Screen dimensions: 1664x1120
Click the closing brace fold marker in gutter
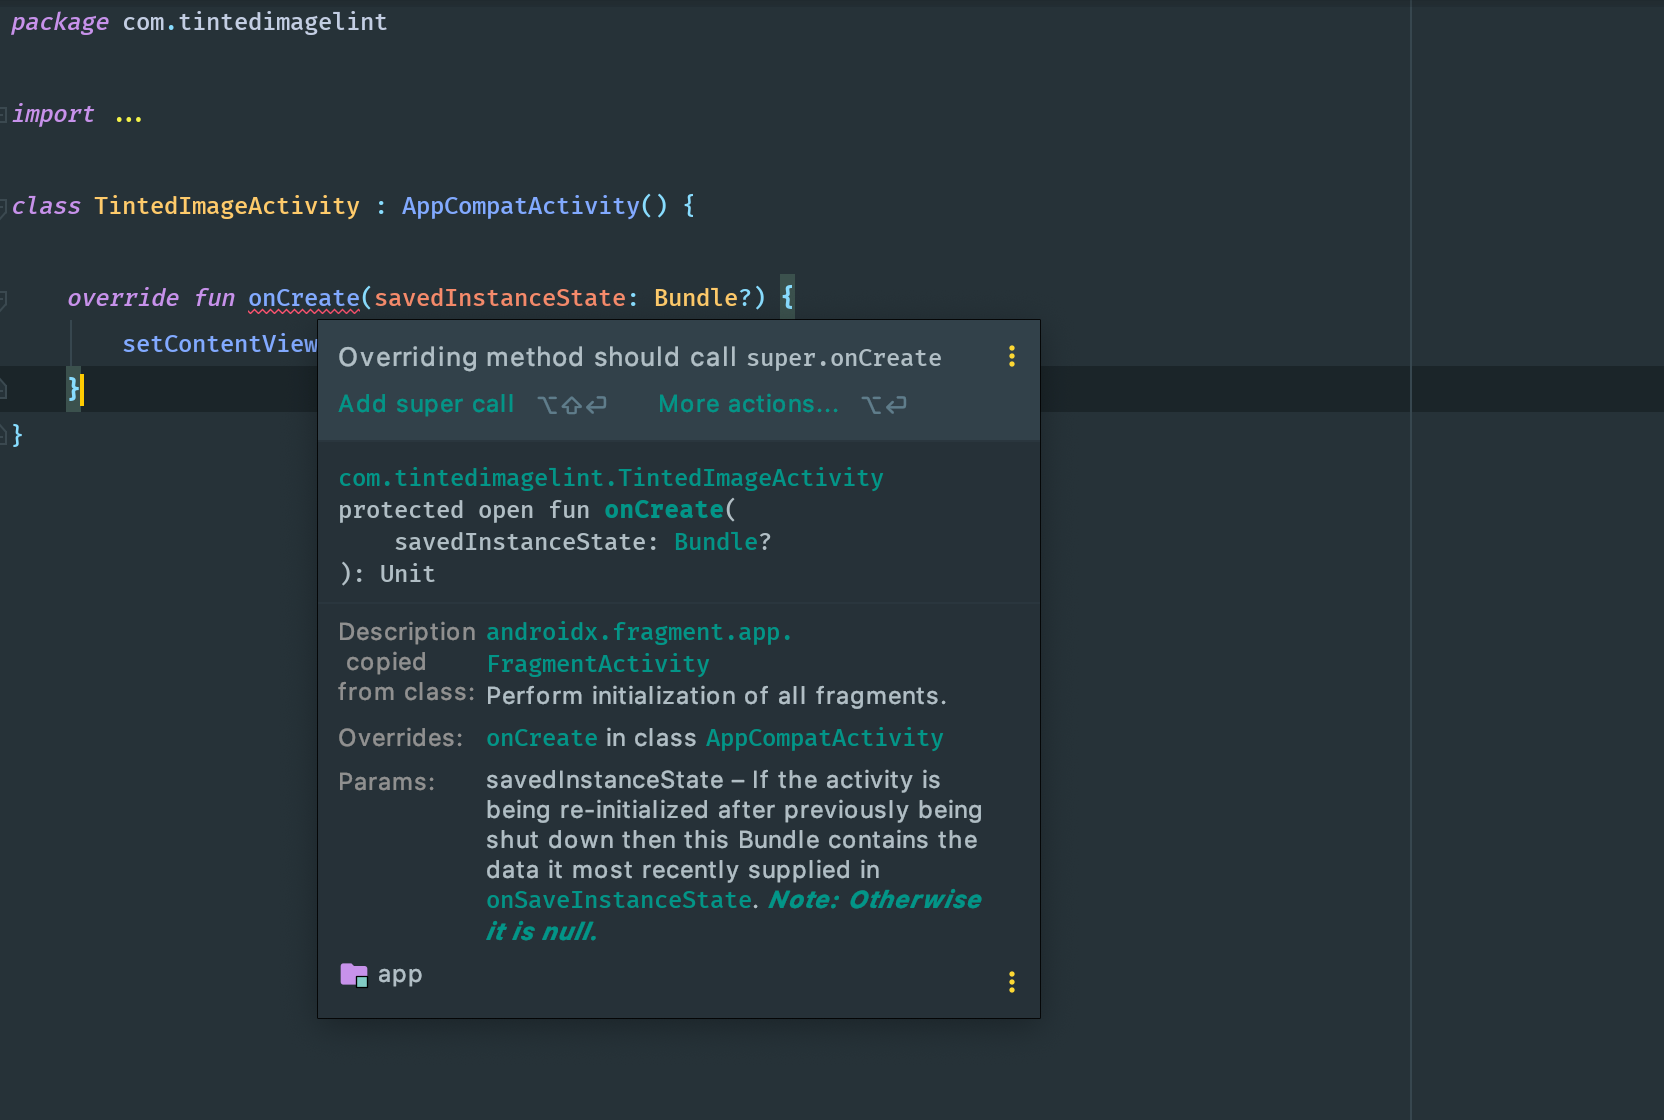[x=3, y=389]
